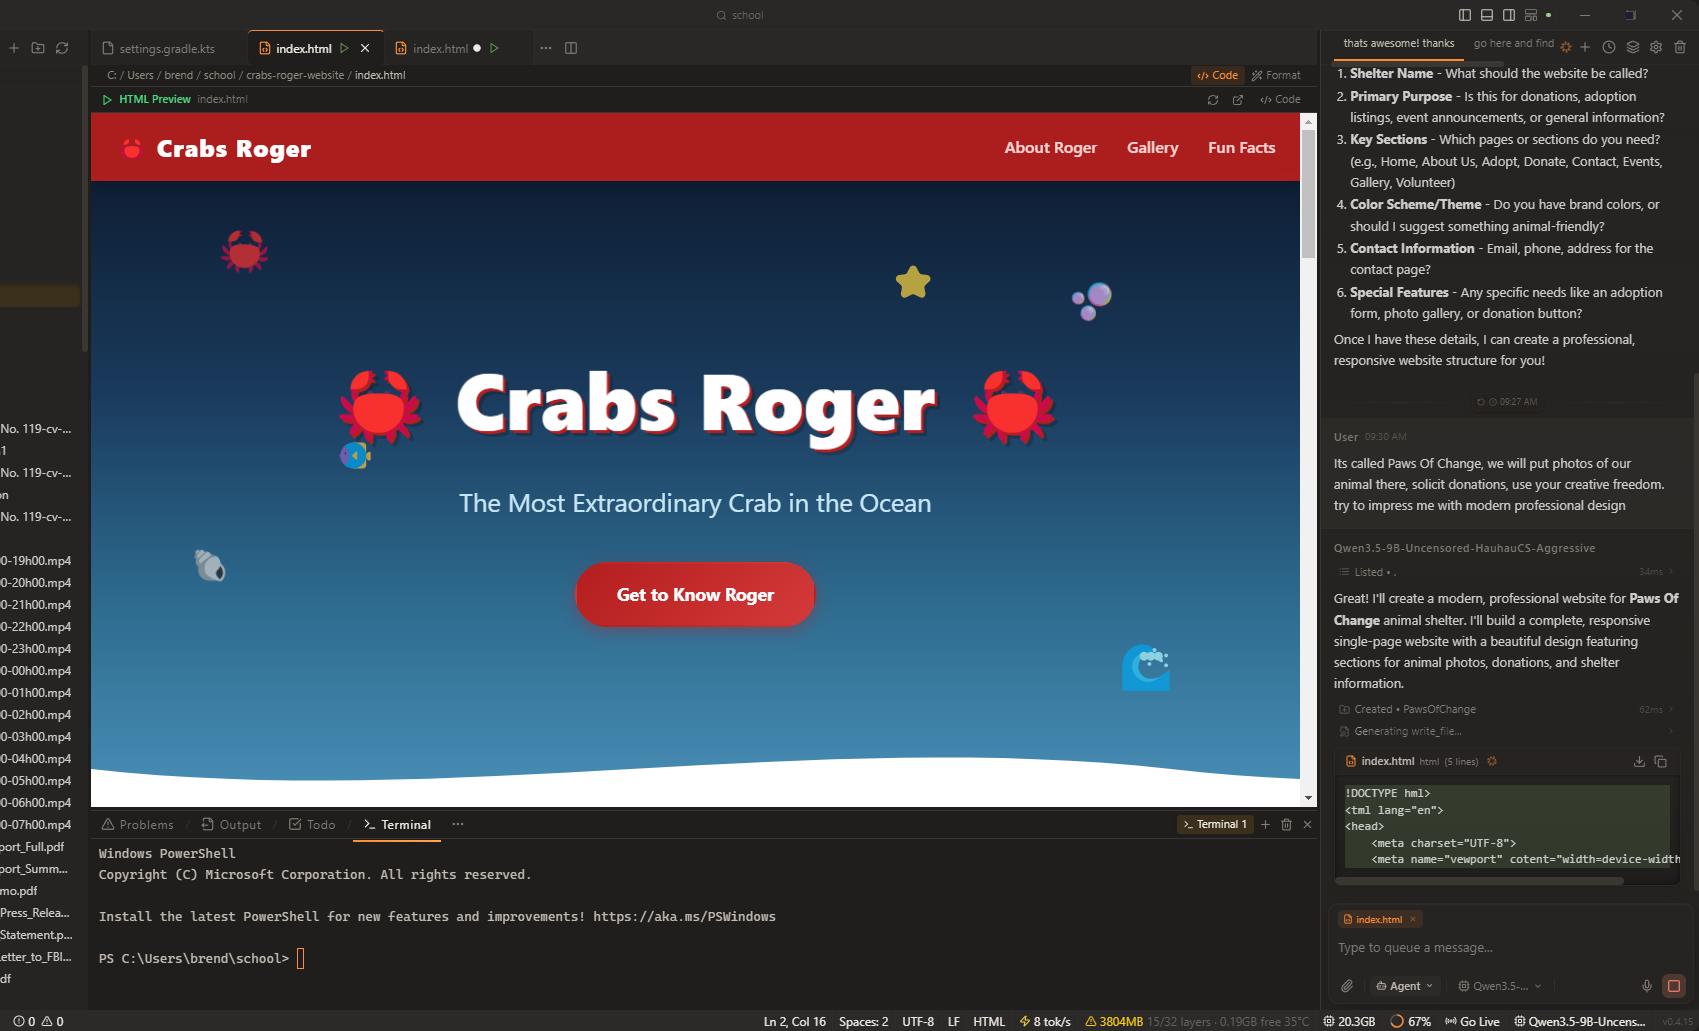The width and height of the screenshot is (1699, 1031).
Task: Run preview of active index.html tab
Action: [x=344, y=48]
